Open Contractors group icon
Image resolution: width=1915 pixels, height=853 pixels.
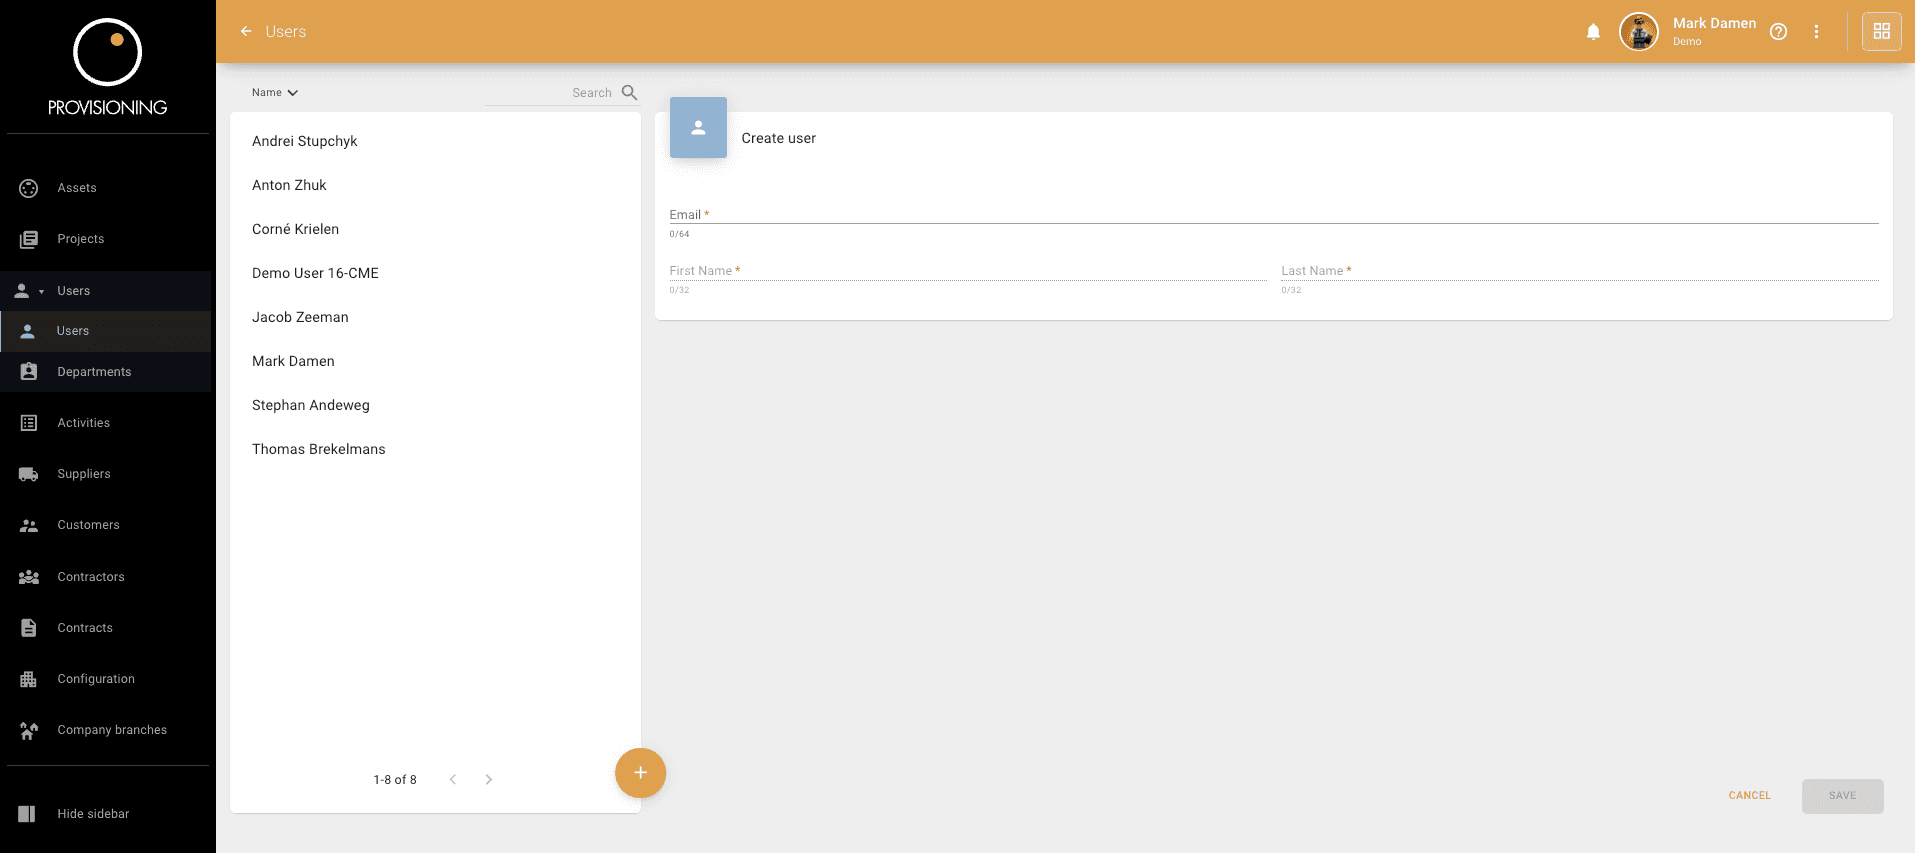29,577
